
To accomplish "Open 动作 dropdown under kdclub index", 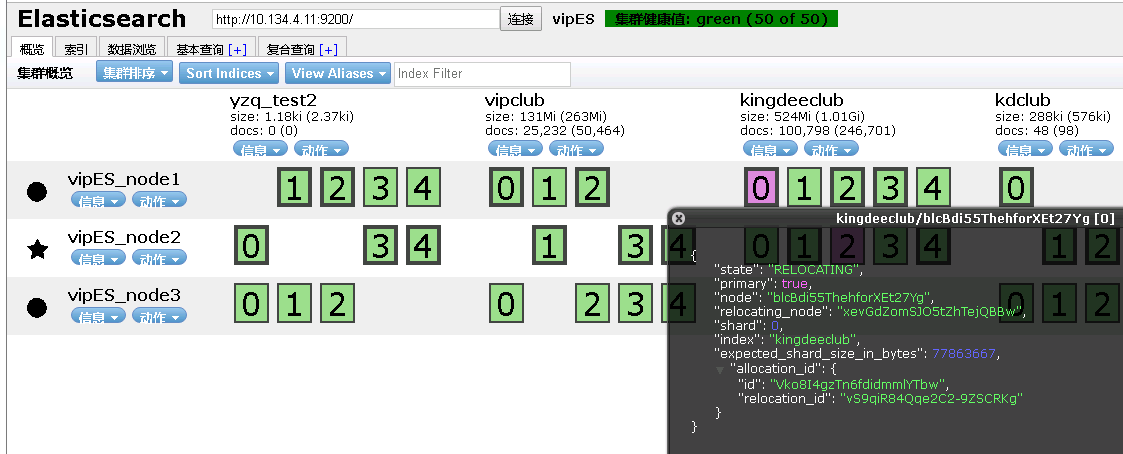I will 1086,149.
